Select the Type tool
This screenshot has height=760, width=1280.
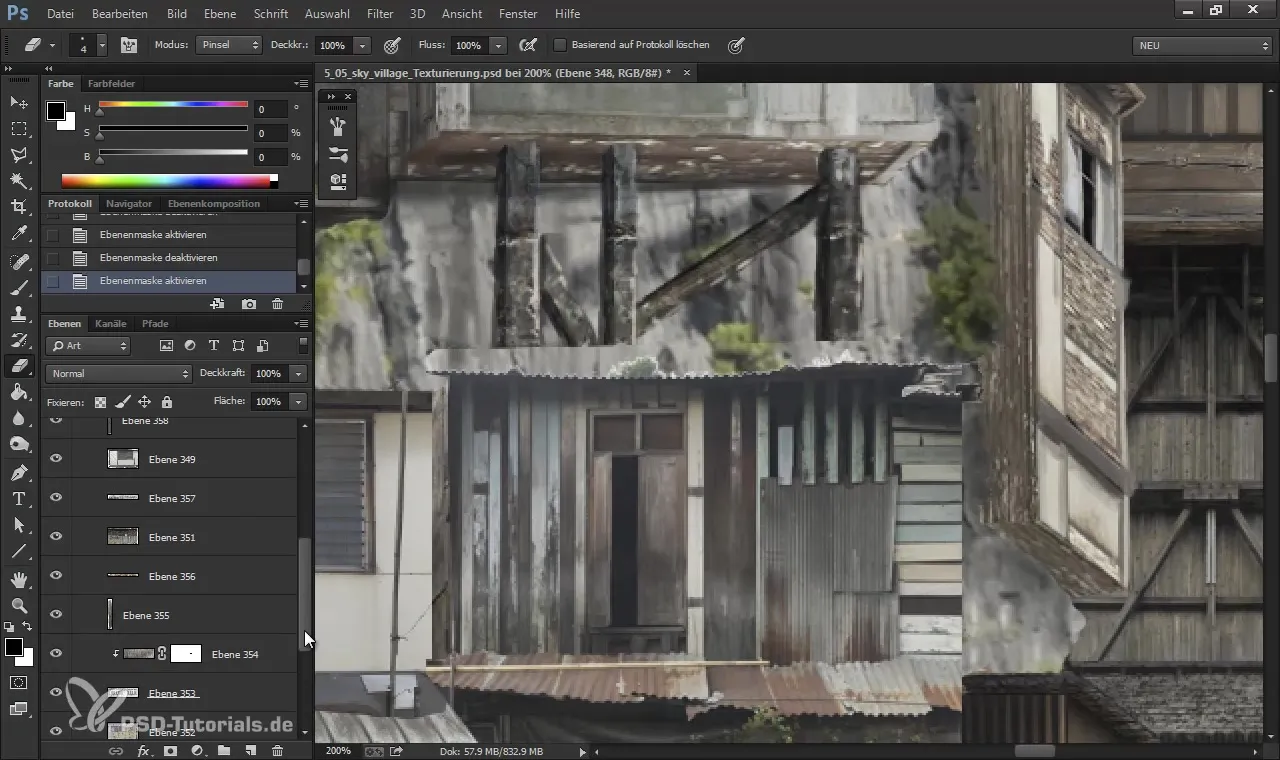click(x=19, y=499)
